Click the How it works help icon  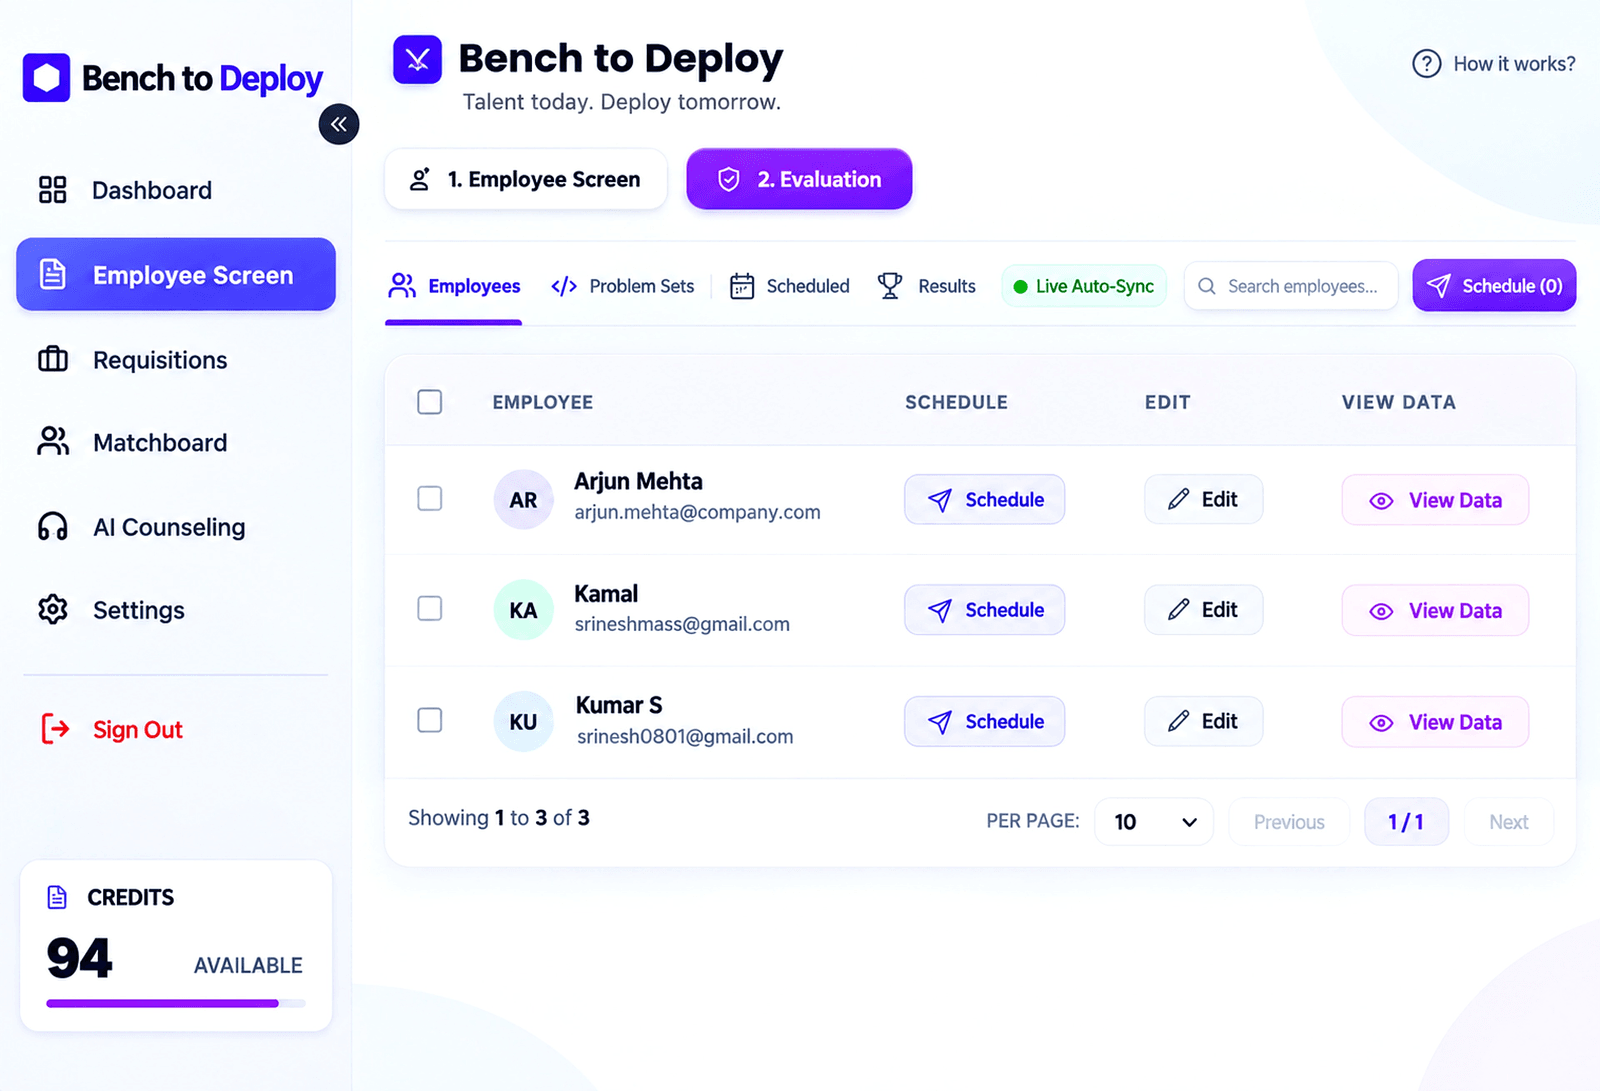[1426, 64]
